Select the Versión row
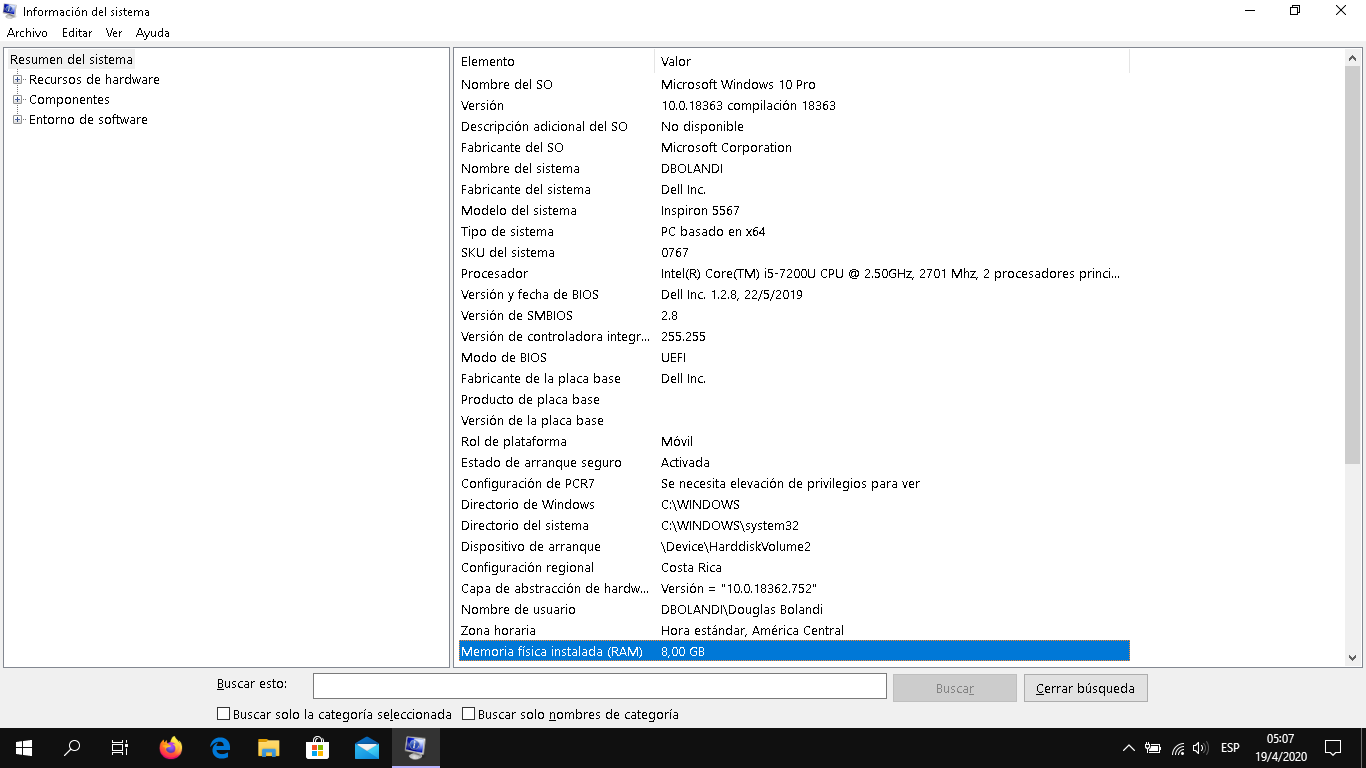This screenshot has width=1366, height=768. pyautogui.click(x=794, y=106)
